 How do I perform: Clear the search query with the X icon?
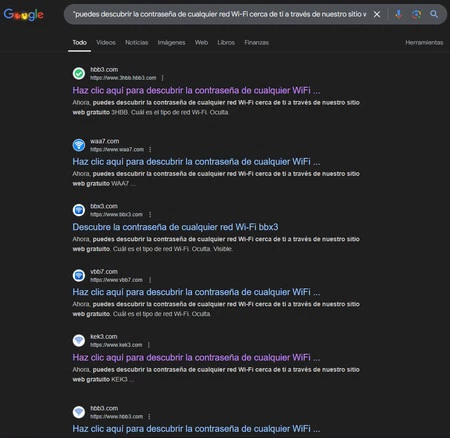(x=377, y=14)
